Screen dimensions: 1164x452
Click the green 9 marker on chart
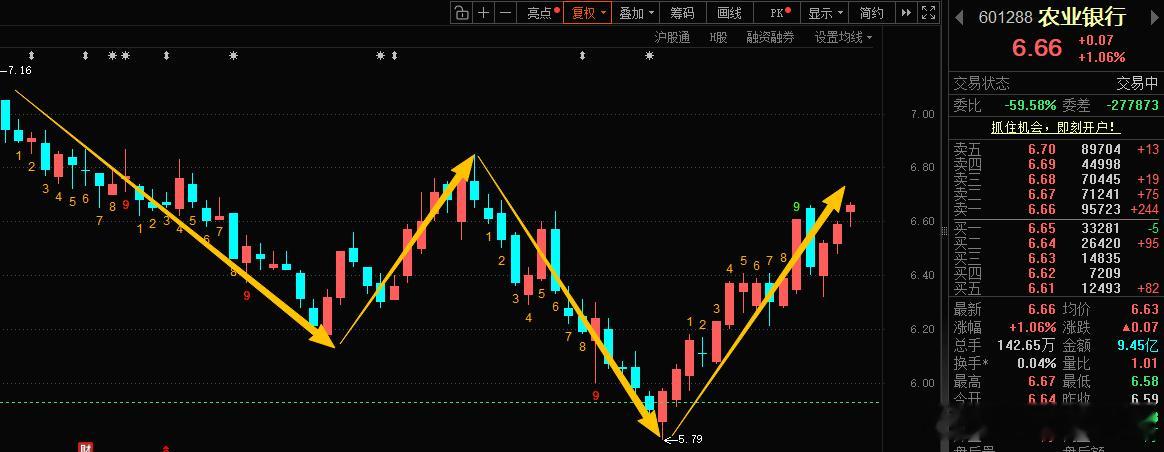click(x=796, y=206)
